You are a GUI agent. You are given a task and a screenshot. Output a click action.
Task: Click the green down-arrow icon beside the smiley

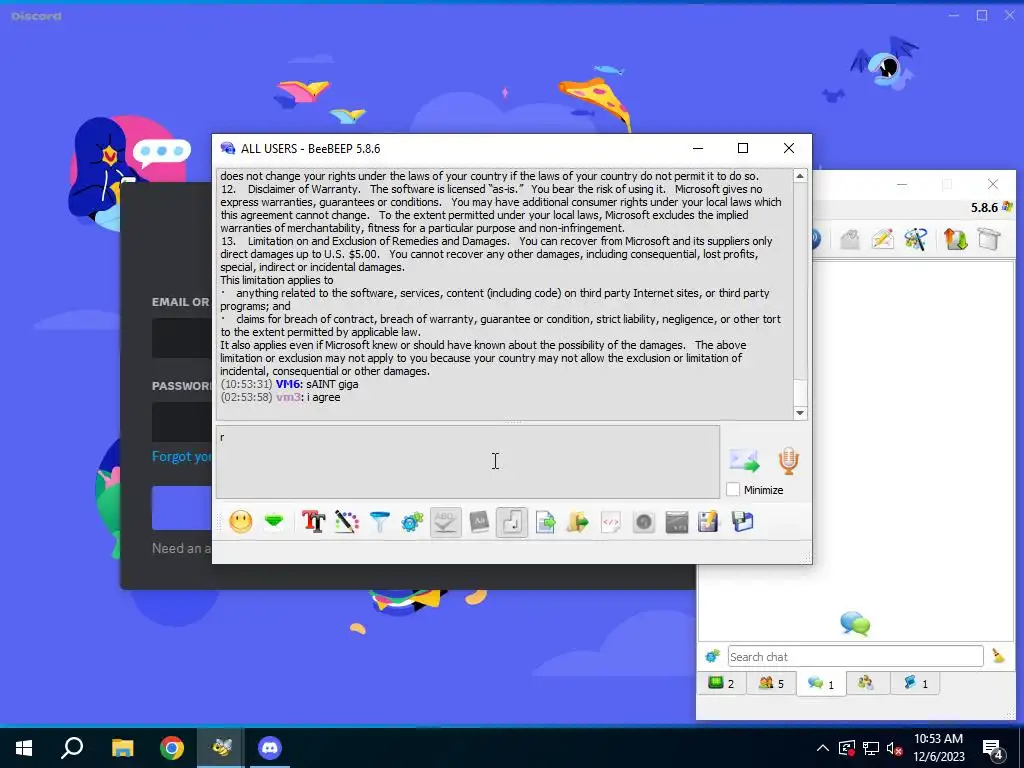274,522
